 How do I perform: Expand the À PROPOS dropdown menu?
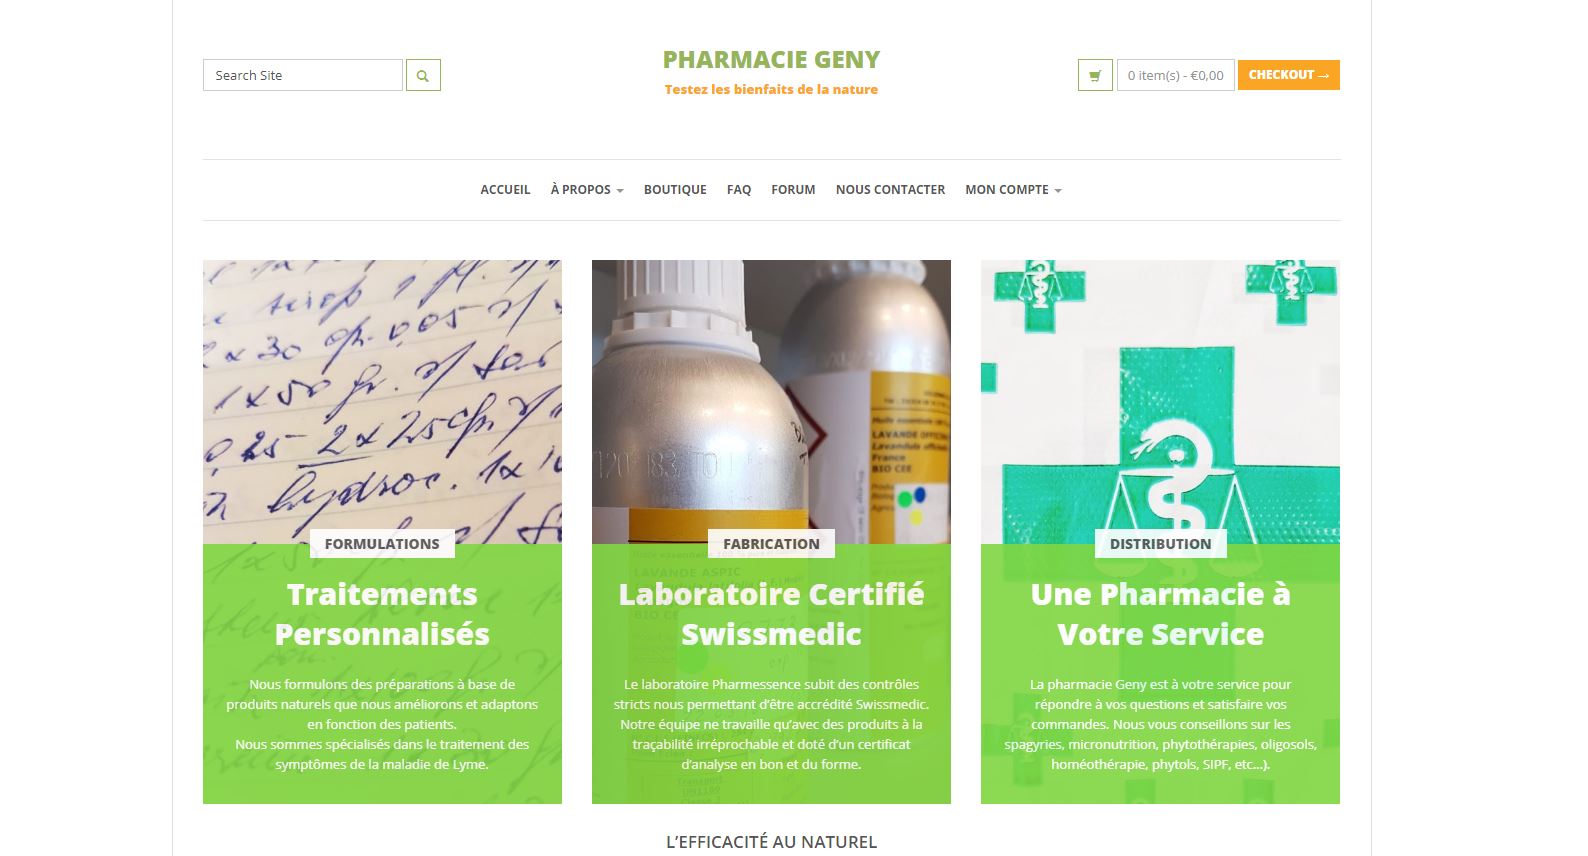pos(587,190)
